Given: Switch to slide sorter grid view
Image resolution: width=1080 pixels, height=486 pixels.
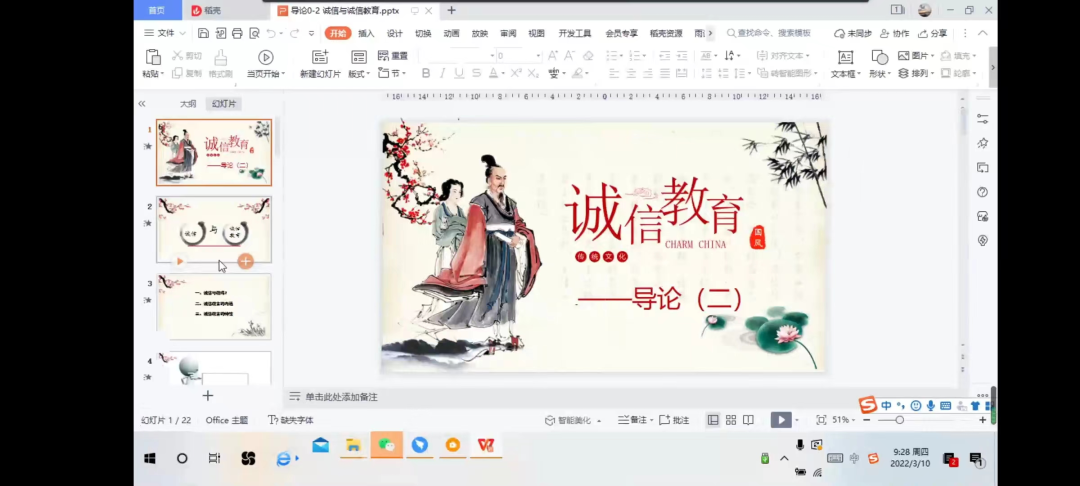Looking at the screenshot, I should [731, 420].
